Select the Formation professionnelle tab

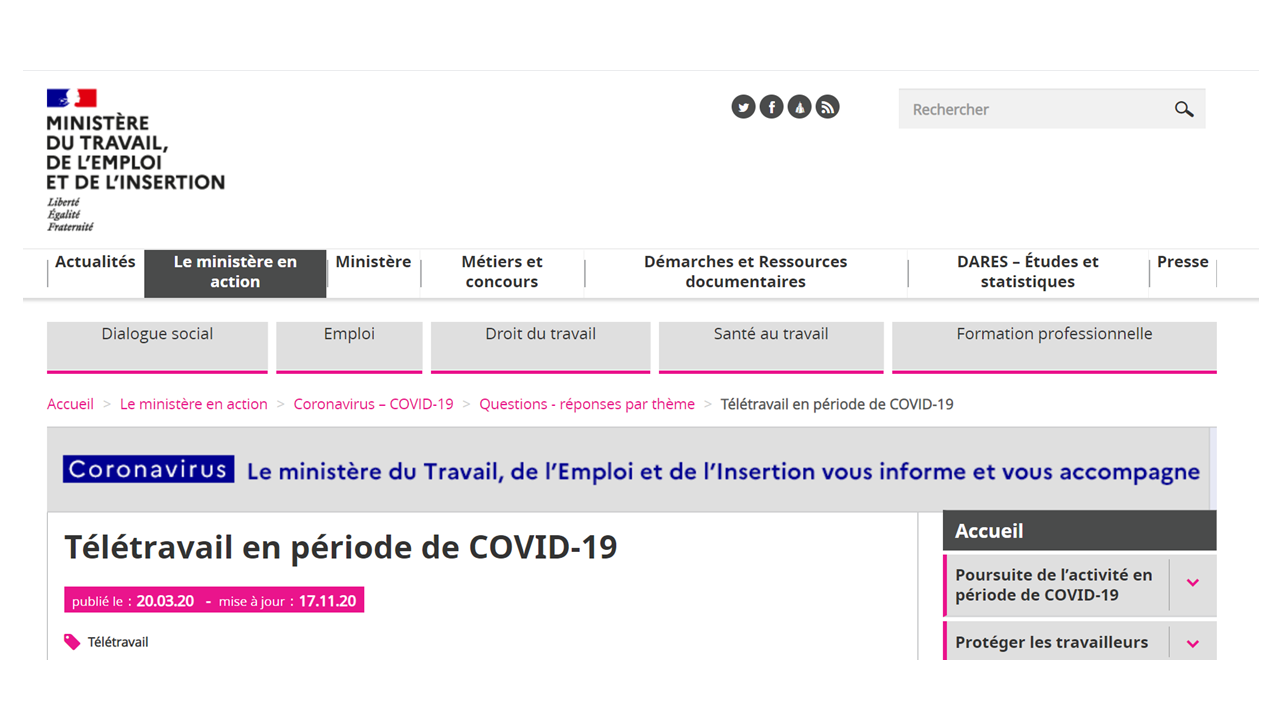tap(1054, 334)
